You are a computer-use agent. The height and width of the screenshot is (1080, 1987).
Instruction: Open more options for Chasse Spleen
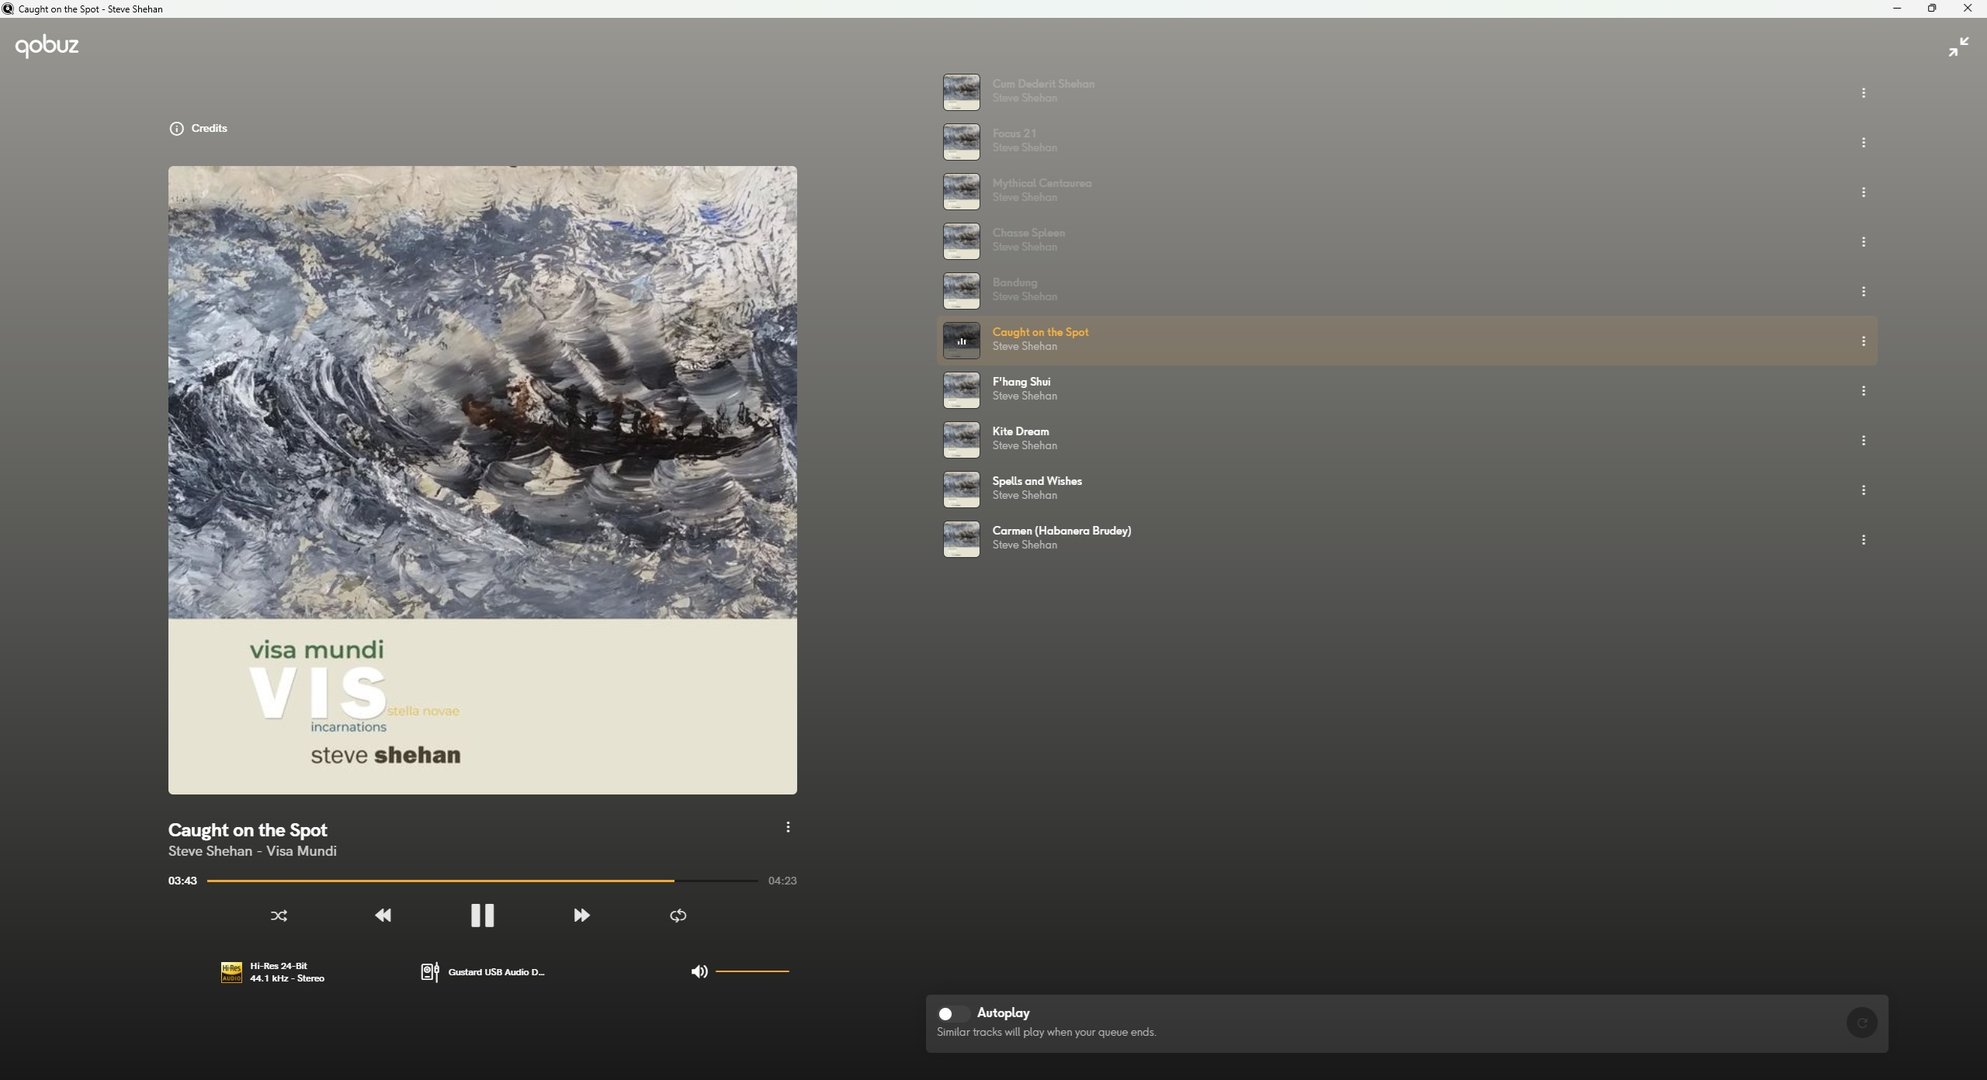click(1863, 242)
